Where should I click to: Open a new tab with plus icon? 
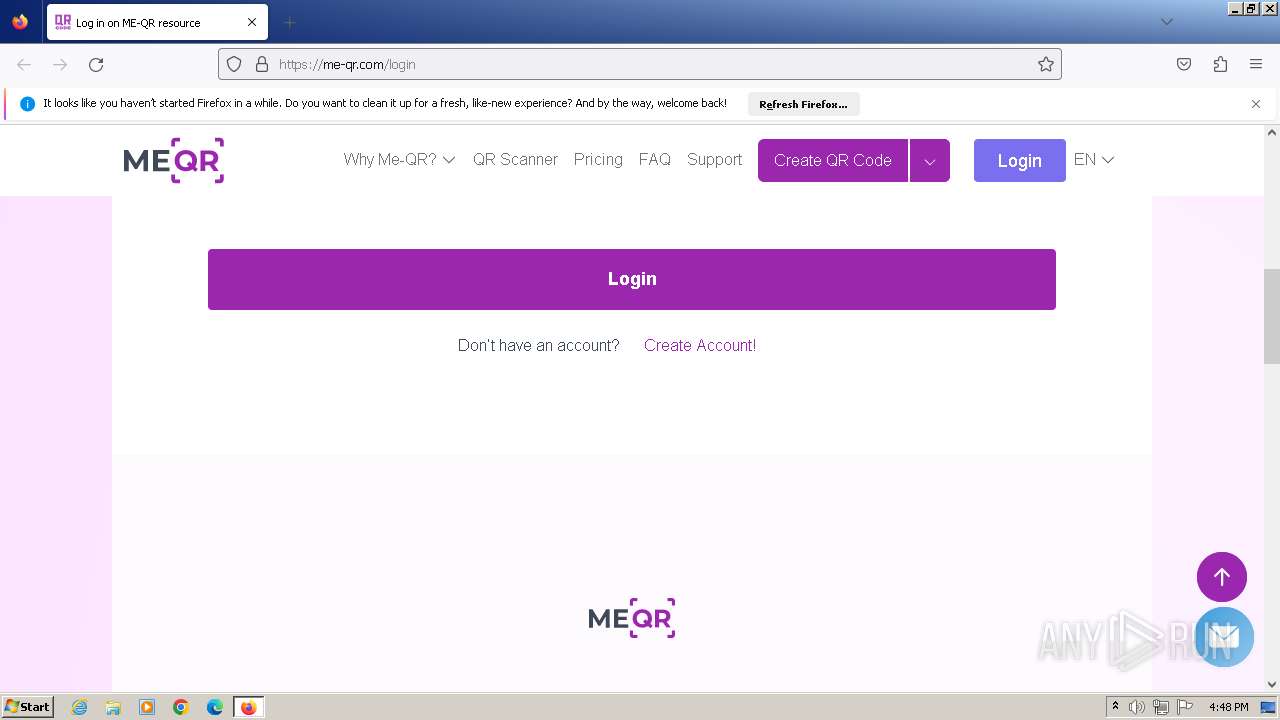tap(289, 22)
